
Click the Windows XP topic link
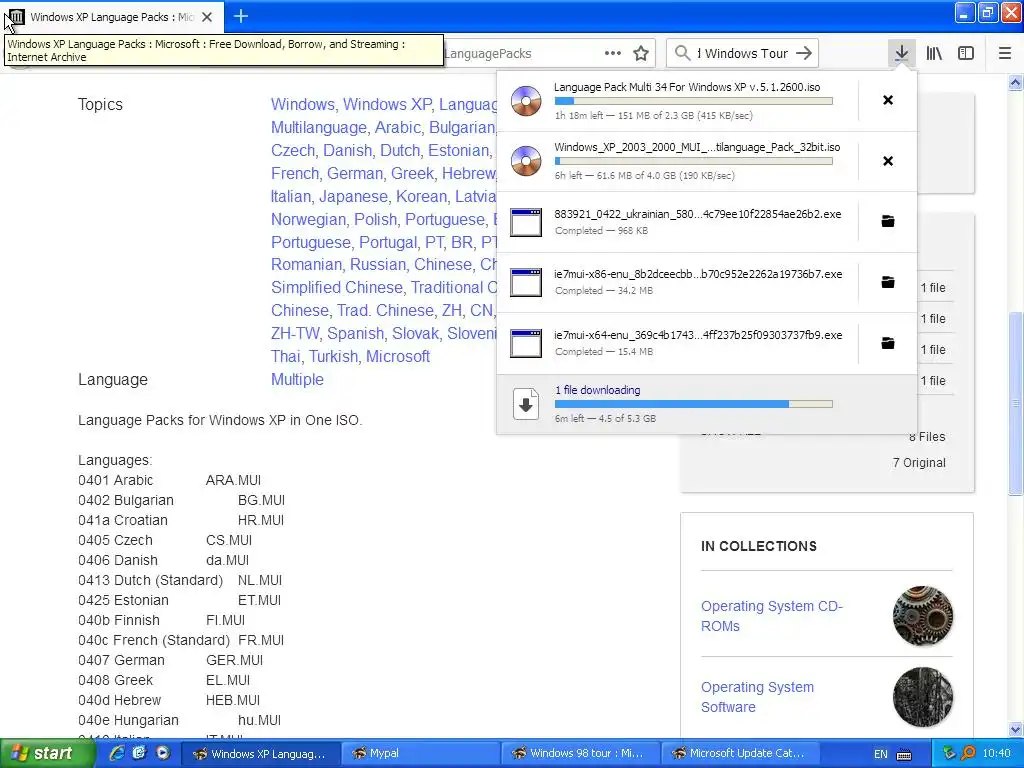tap(387, 104)
